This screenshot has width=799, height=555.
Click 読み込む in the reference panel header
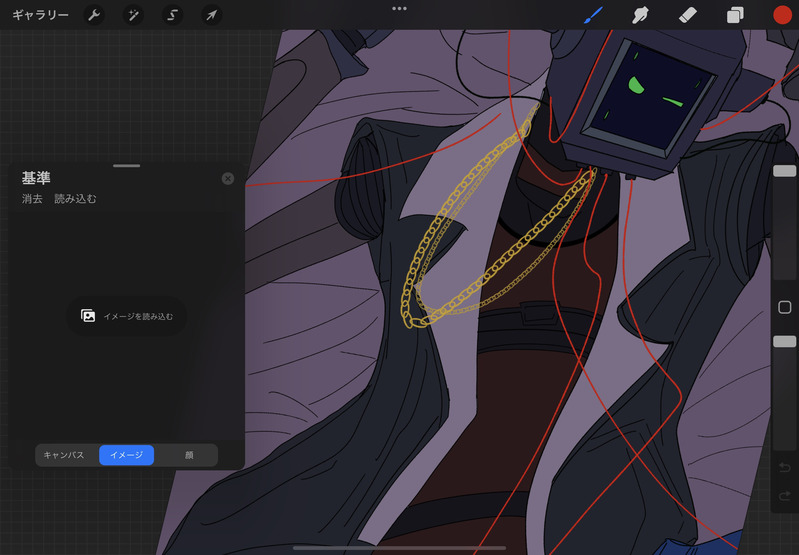tap(76, 199)
